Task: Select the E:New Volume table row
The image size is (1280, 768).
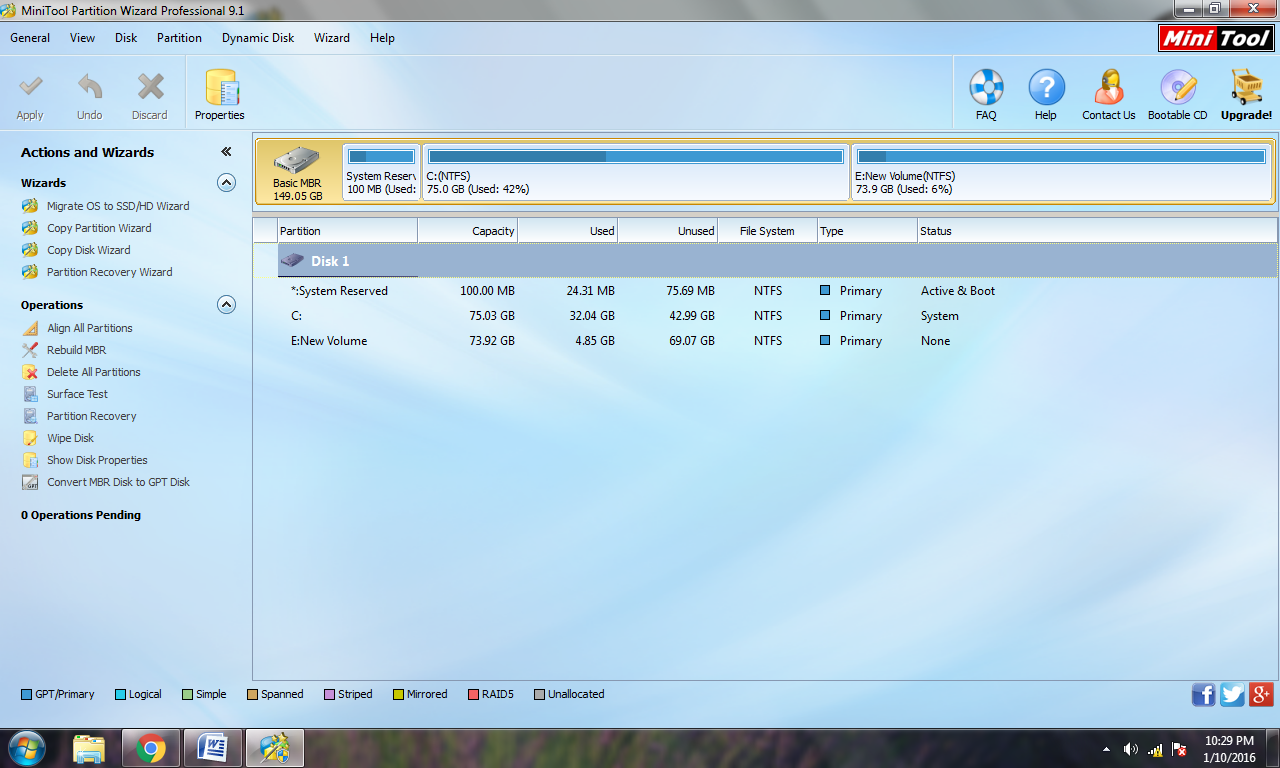Action: tap(778, 341)
